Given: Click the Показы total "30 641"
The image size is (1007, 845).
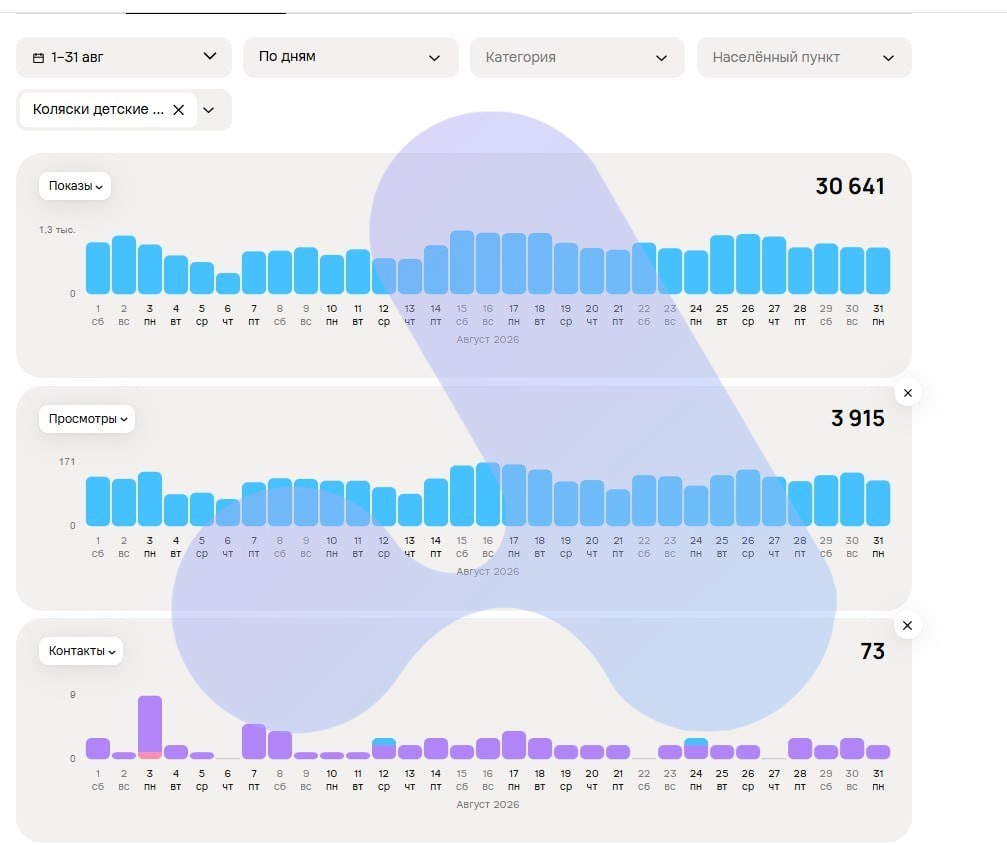Looking at the screenshot, I should point(850,186).
